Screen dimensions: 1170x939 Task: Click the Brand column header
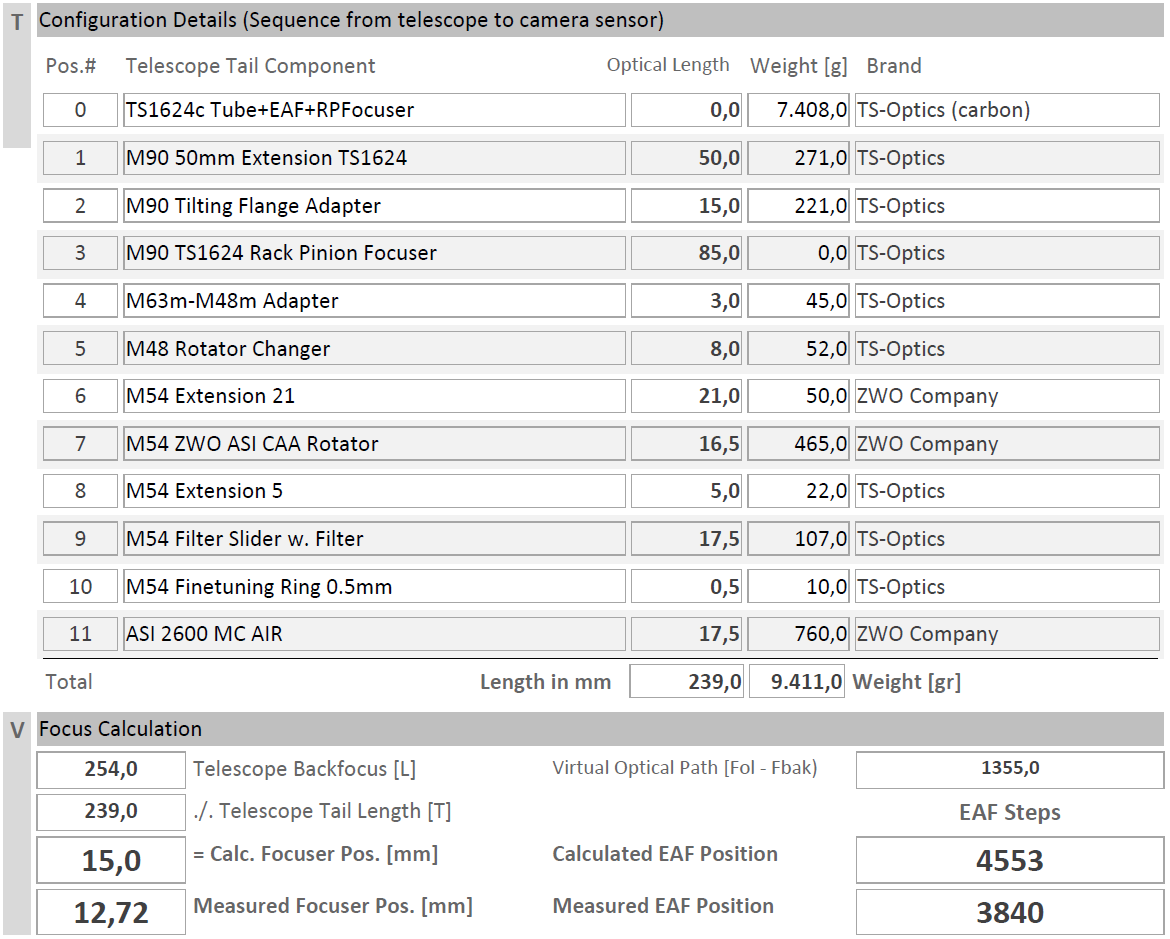(x=894, y=66)
